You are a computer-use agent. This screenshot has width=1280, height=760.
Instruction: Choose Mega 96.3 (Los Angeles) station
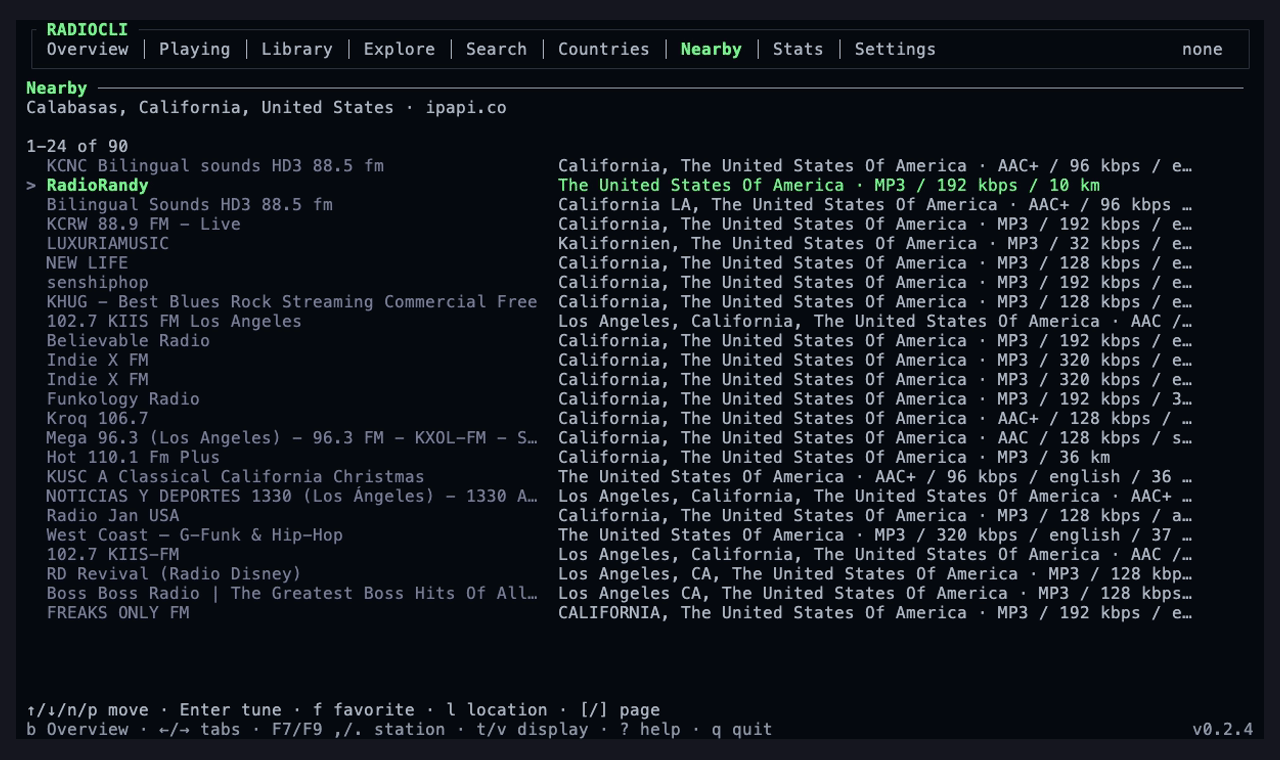619,438
